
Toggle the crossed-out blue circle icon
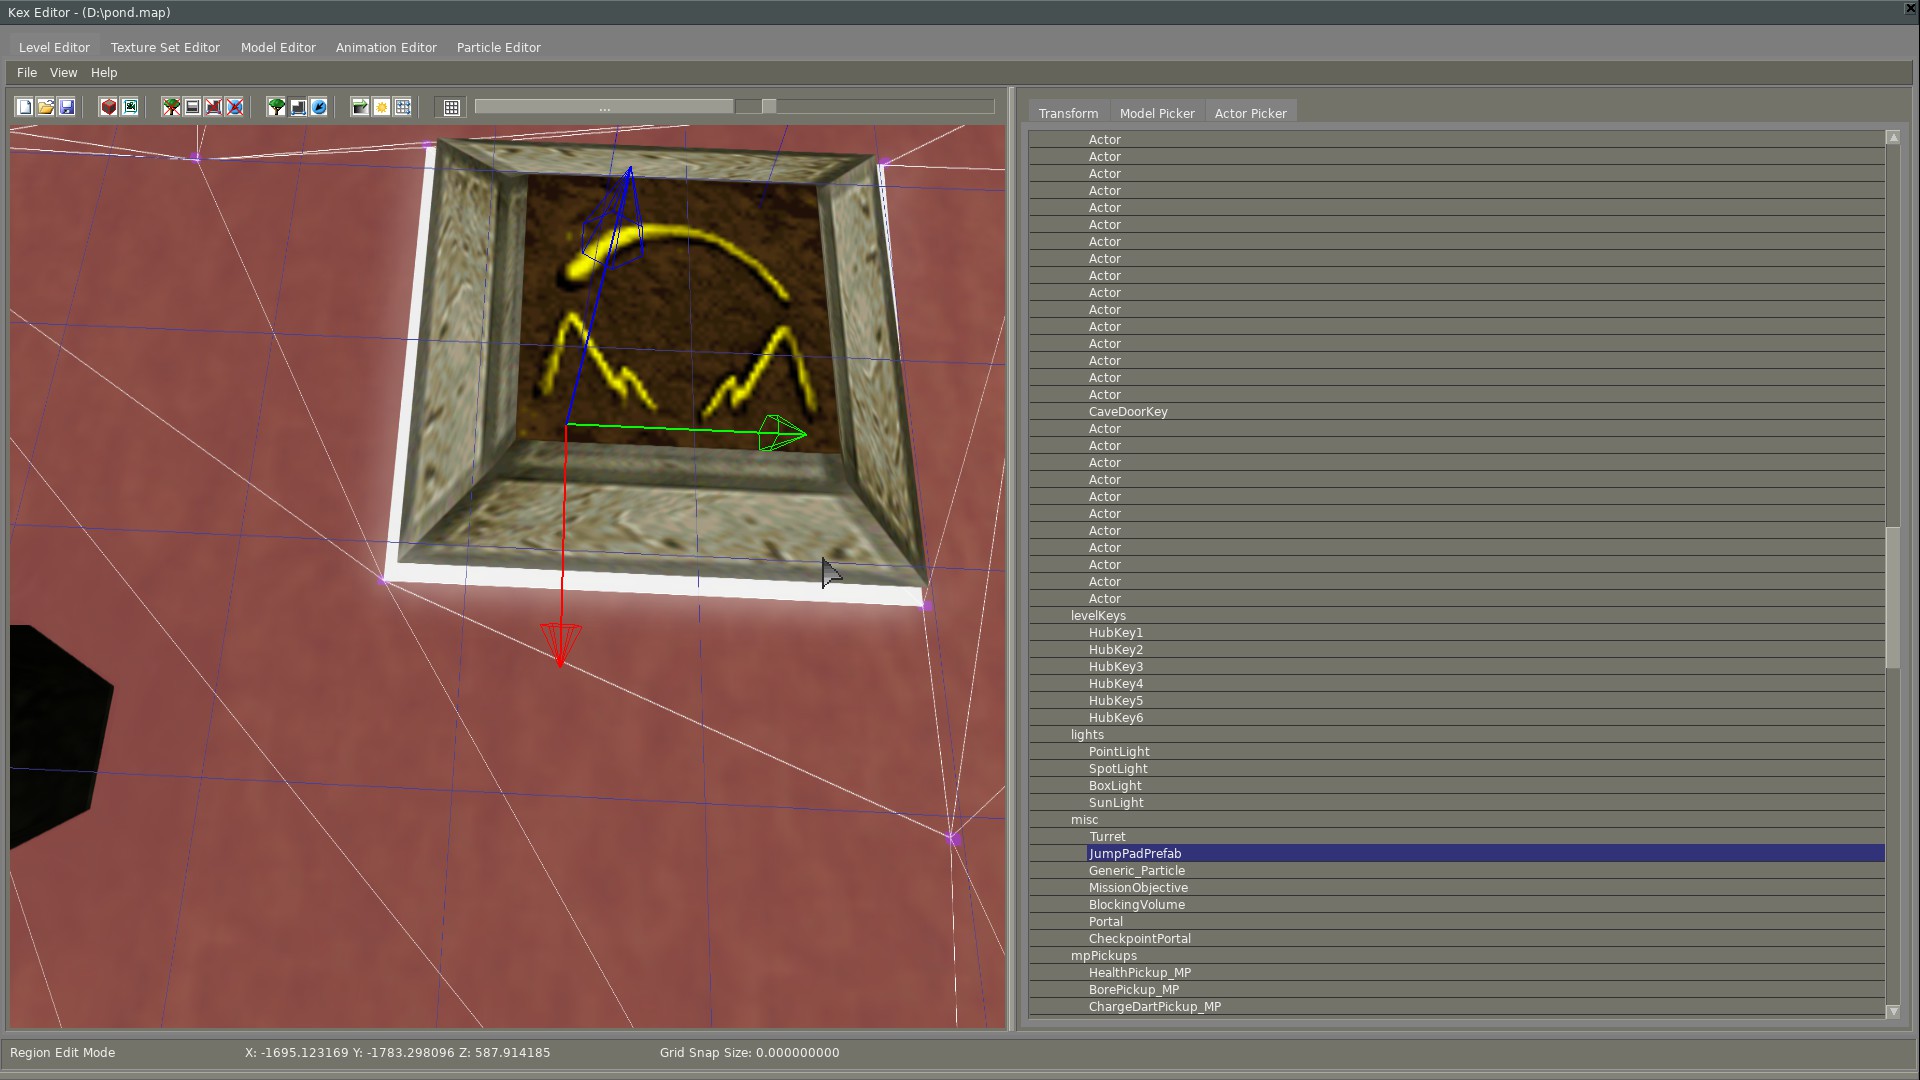point(235,107)
